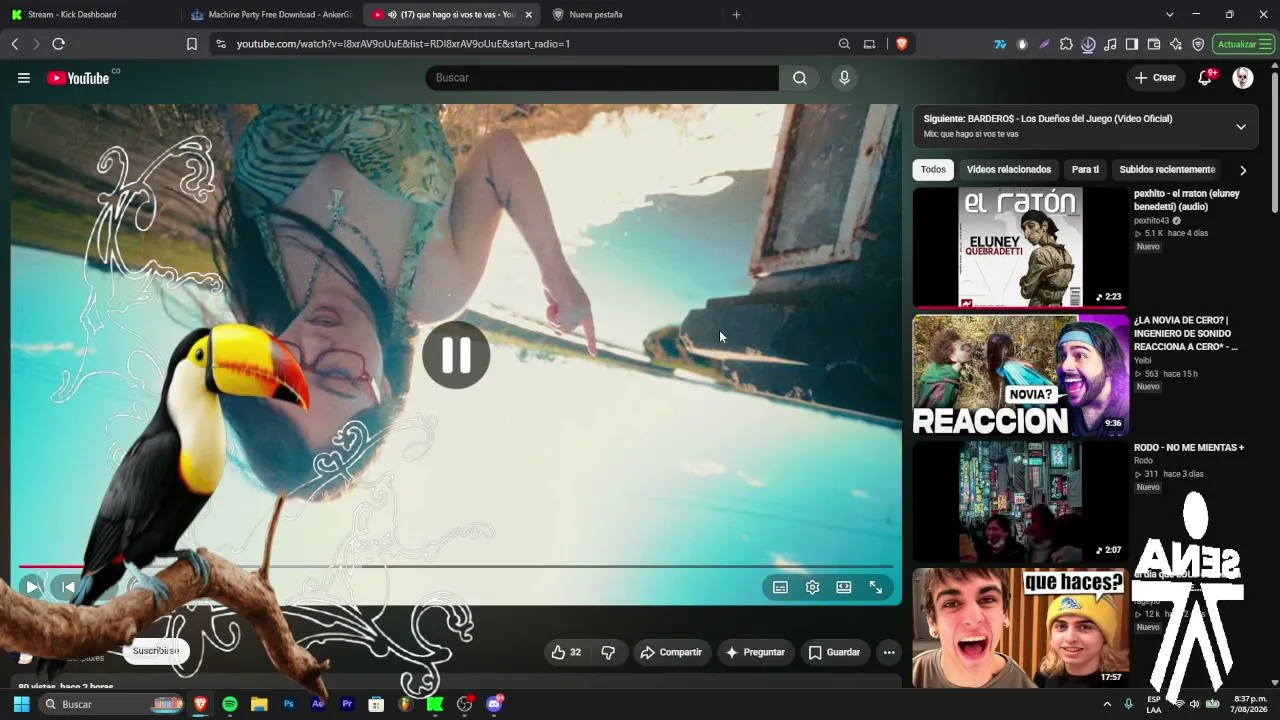
Task: Expand the mix playlist "Siguiente" panel
Action: 1241,127
